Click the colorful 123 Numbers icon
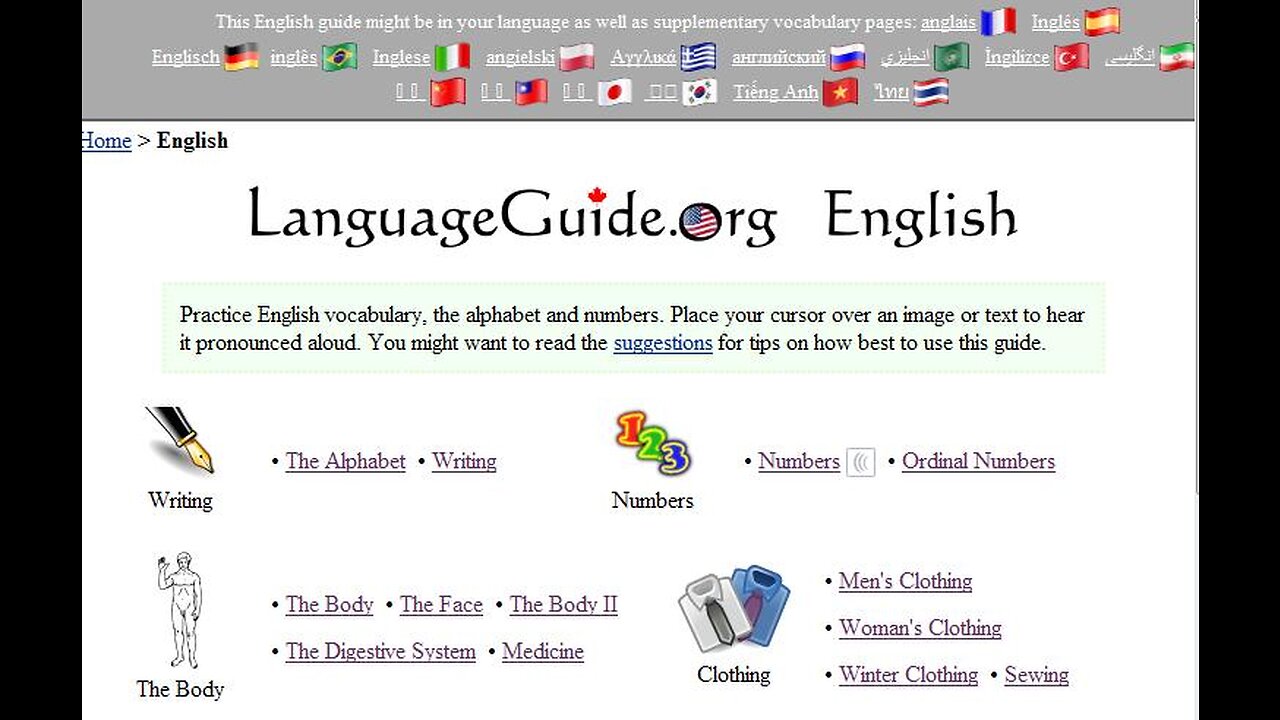The height and width of the screenshot is (720, 1280). pyautogui.click(x=652, y=443)
